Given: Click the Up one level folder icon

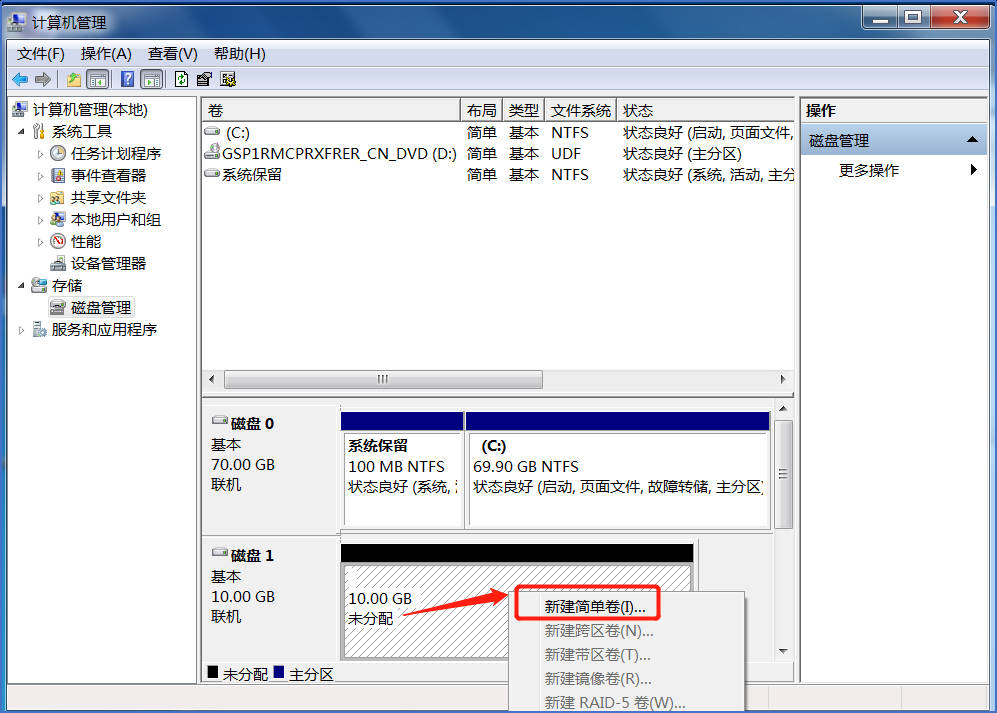Looking at the screenshot, I should point(74,80).
